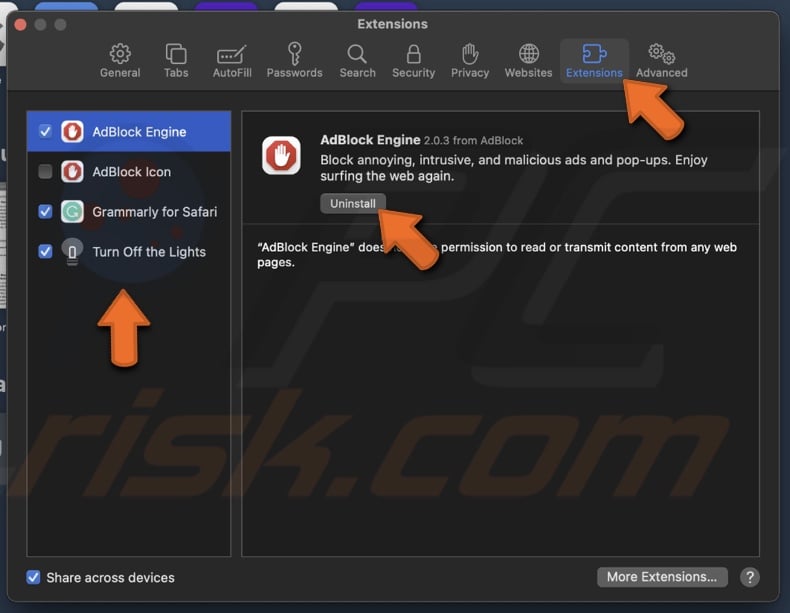Open the Websites globe pane
This screenshot has width=790, height=613.
click(x=528, y=60)
